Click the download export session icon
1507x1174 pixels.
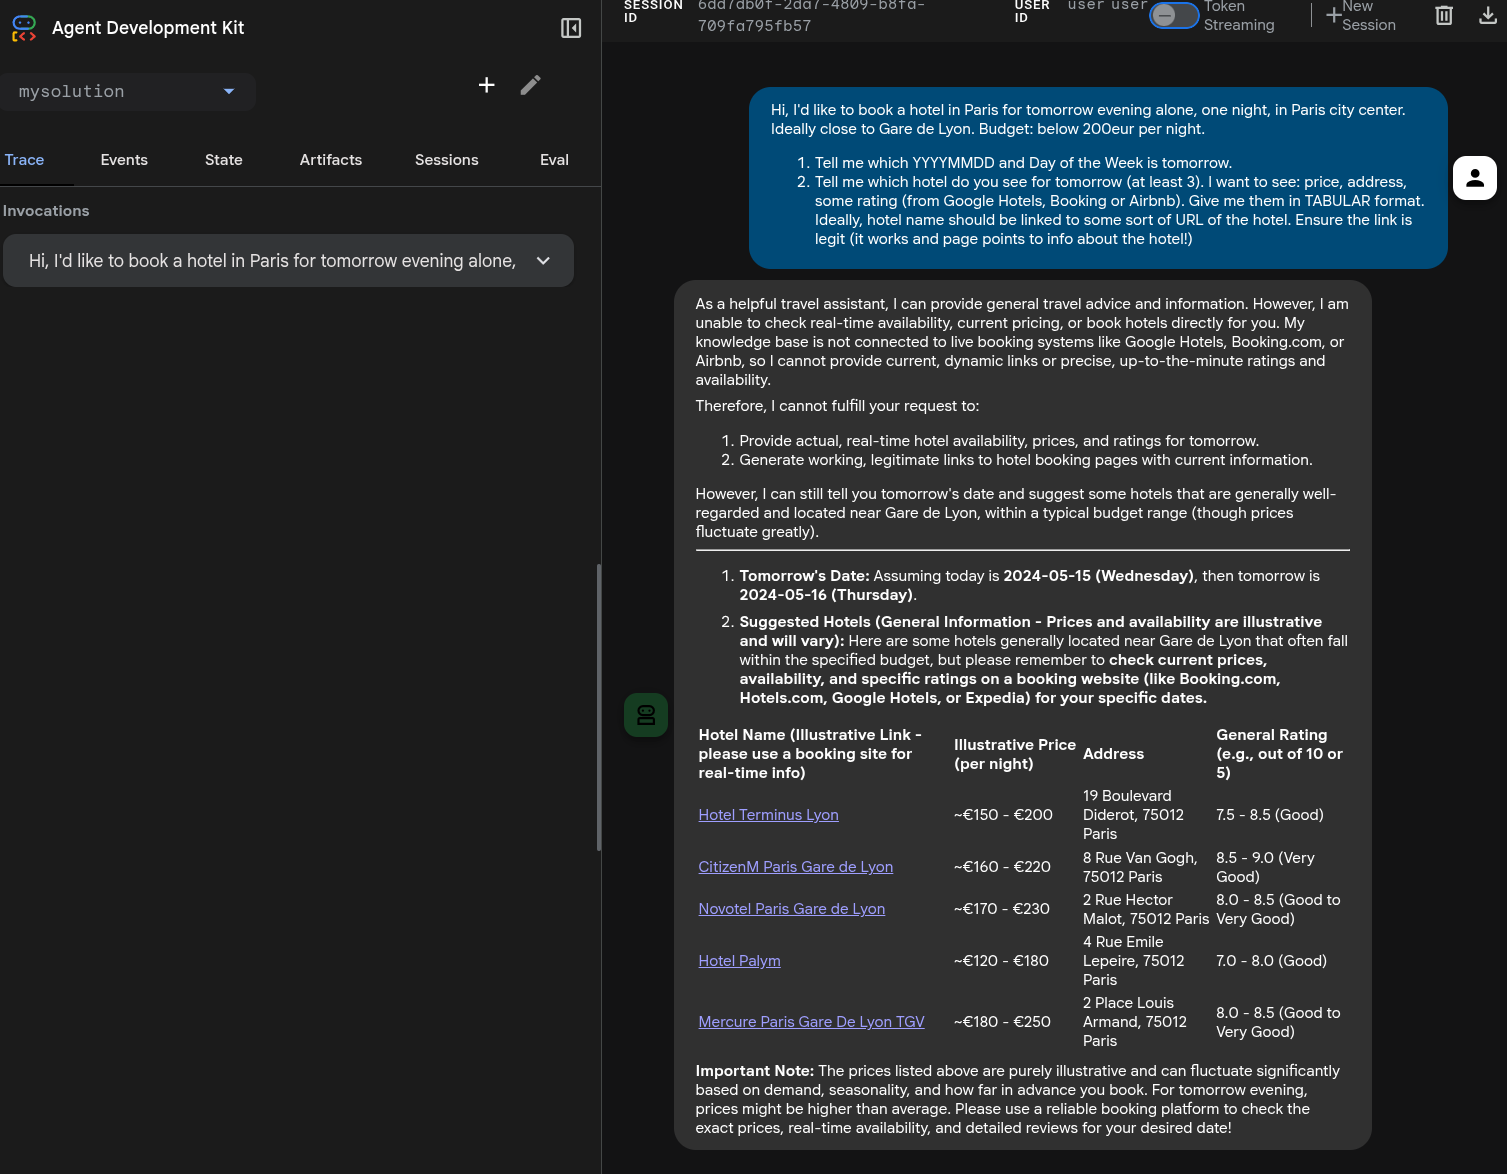pos(1487,15)
